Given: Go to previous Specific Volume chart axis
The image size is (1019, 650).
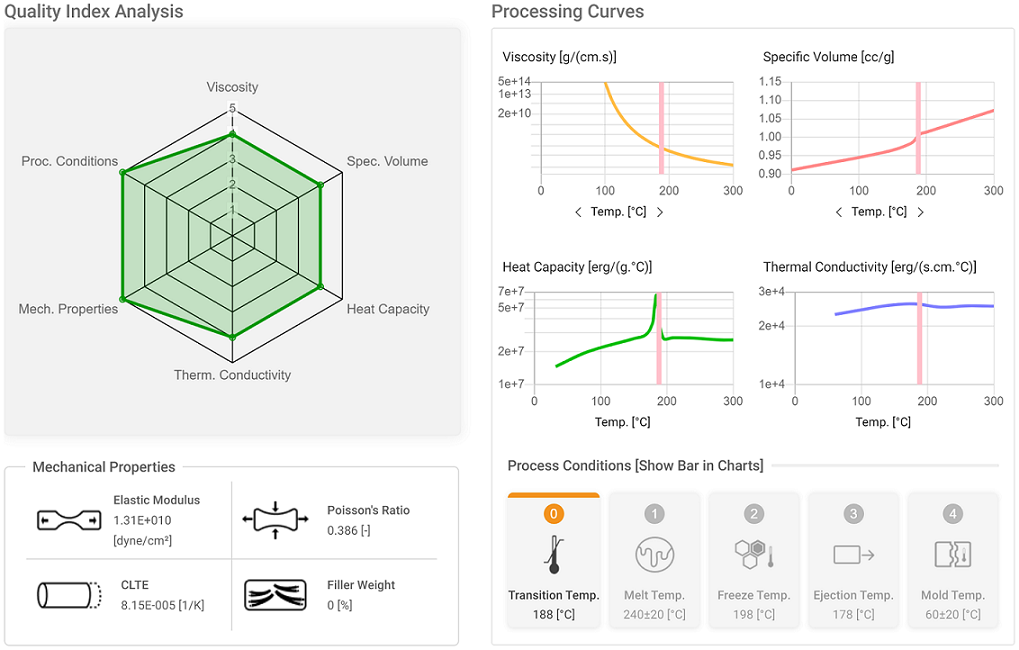Looking at the screenshot, I should tap(839, 212).
